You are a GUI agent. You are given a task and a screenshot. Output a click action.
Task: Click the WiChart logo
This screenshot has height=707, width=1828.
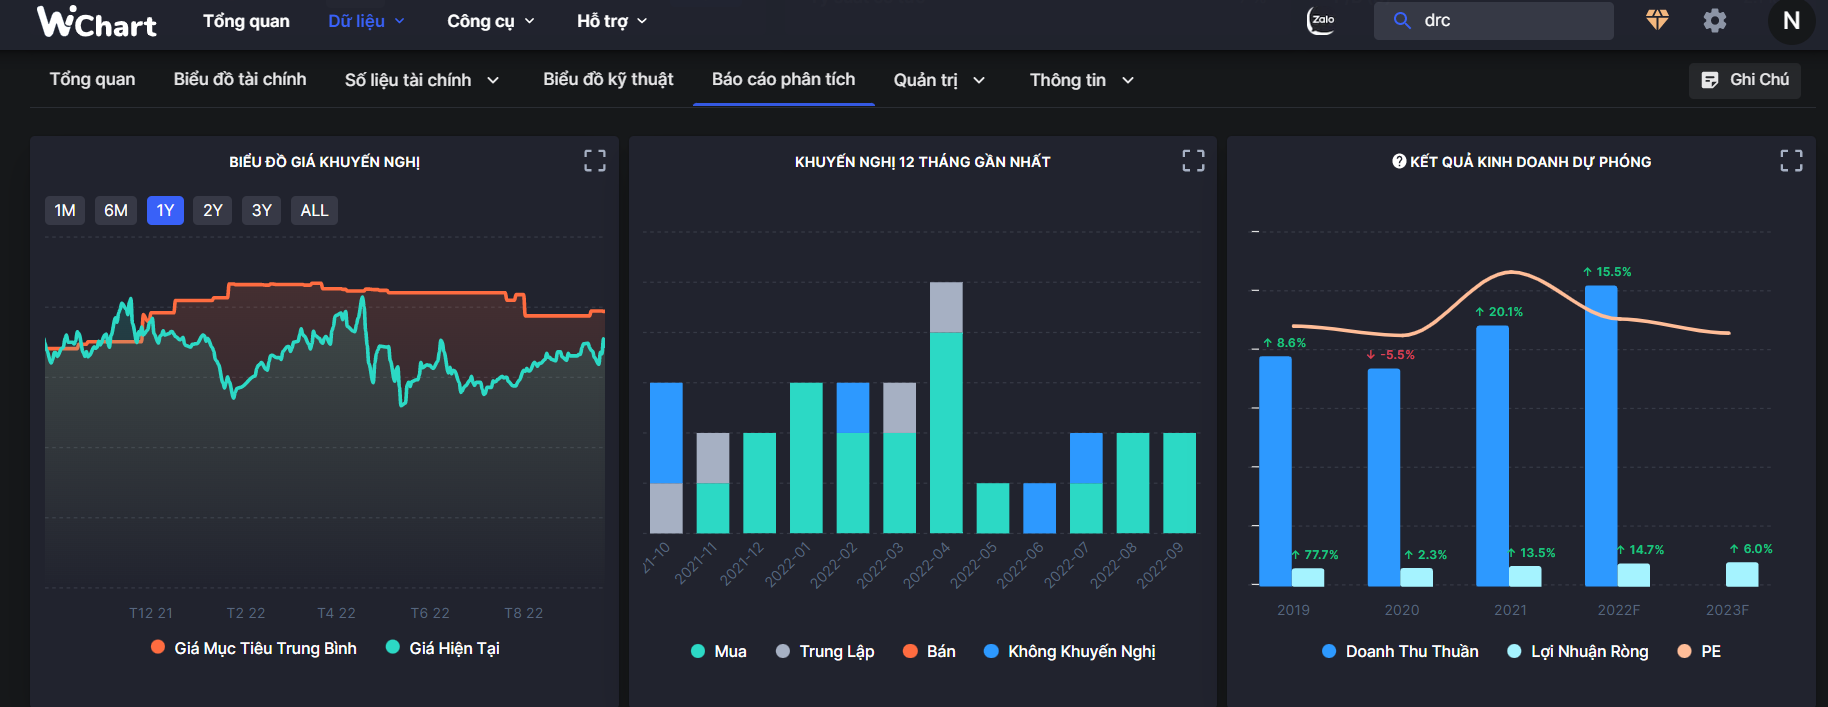tap(97, 22)
